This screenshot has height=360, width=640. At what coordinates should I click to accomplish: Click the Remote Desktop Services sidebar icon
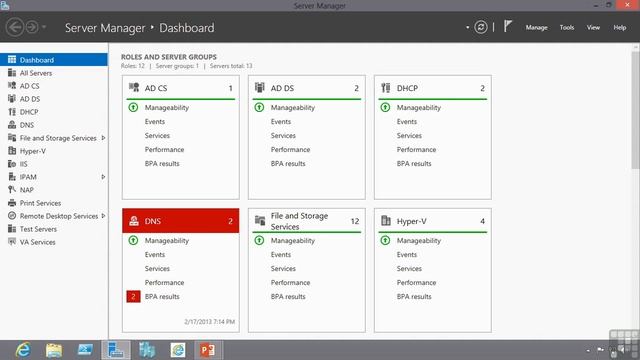[12, 216]
